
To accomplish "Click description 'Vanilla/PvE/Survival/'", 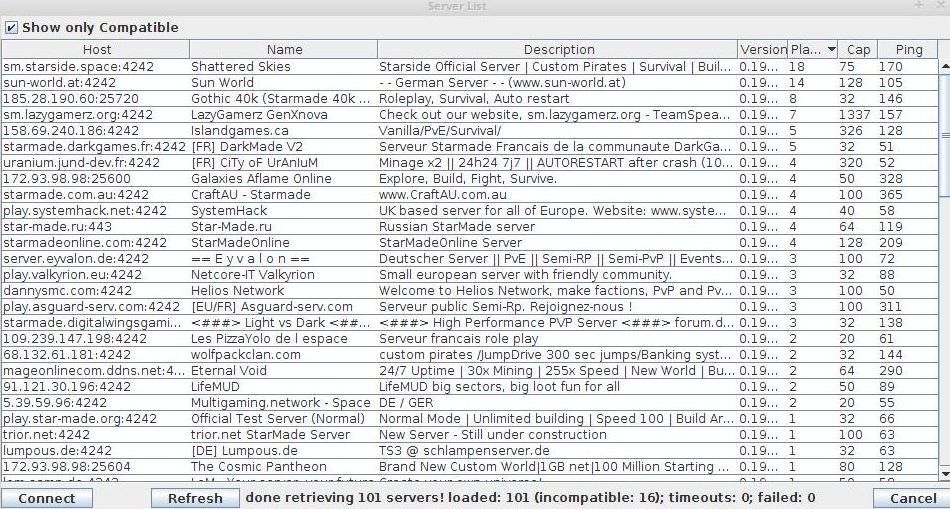I will tap(440, 131).
